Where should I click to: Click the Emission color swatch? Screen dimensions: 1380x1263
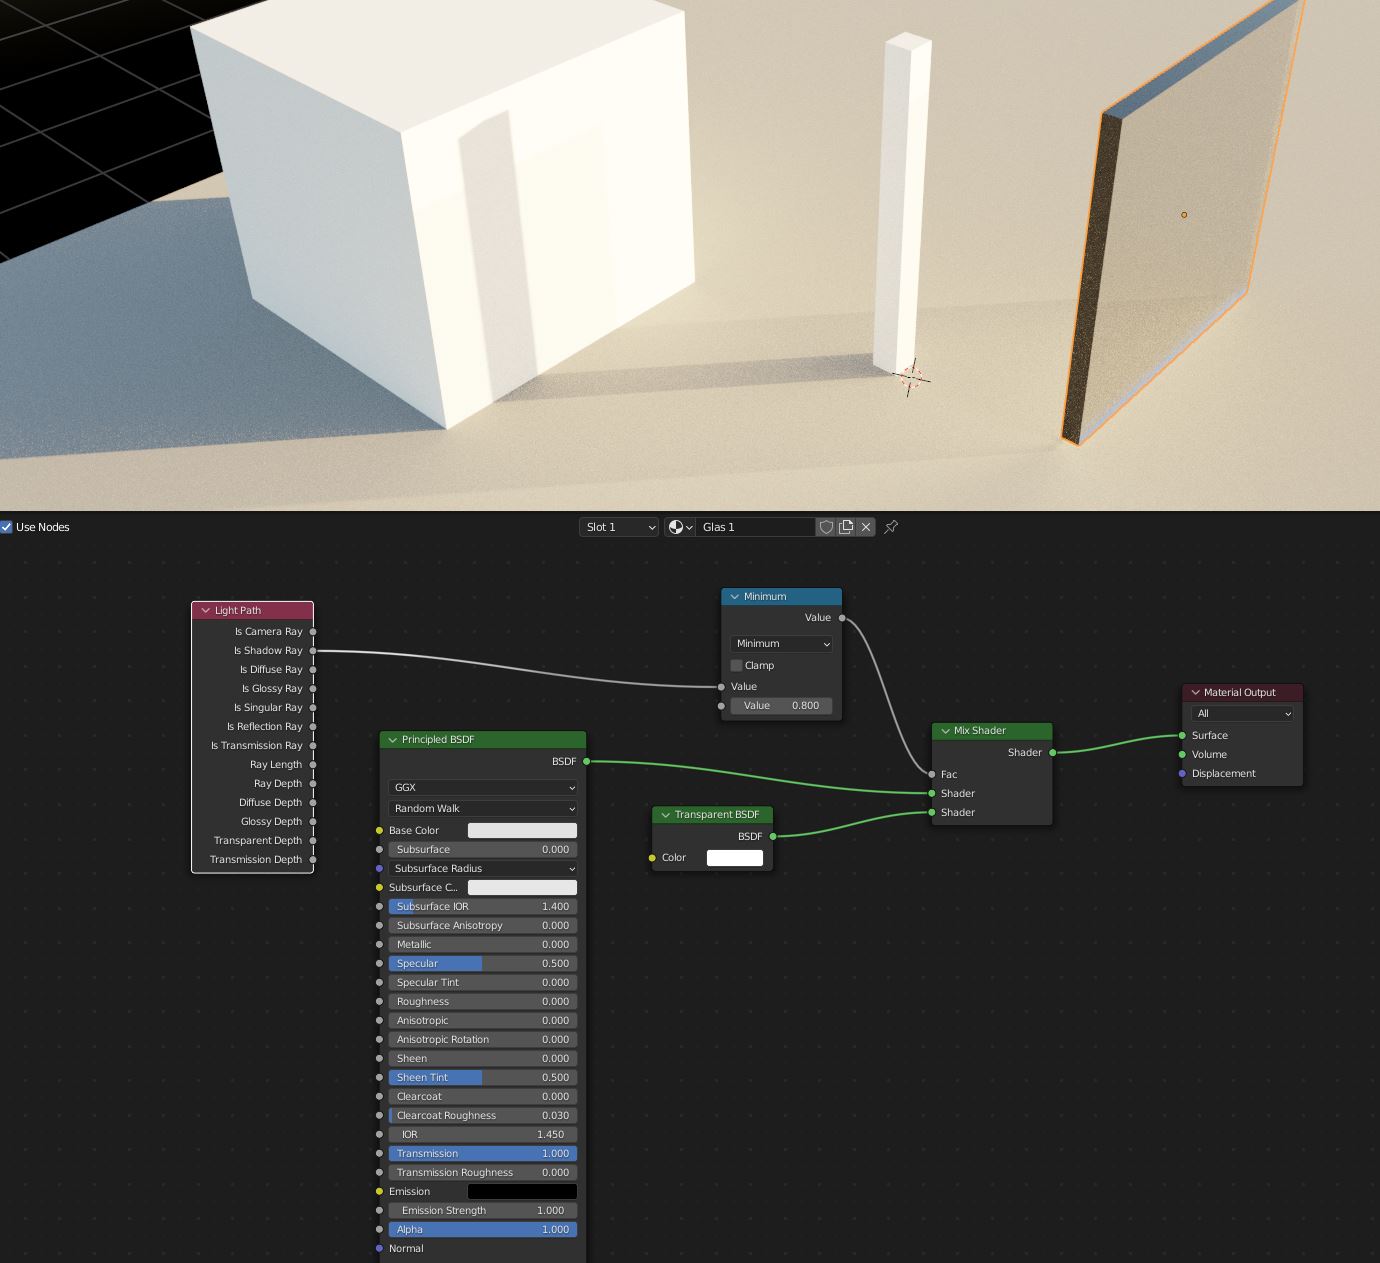tap(522, 1192)
